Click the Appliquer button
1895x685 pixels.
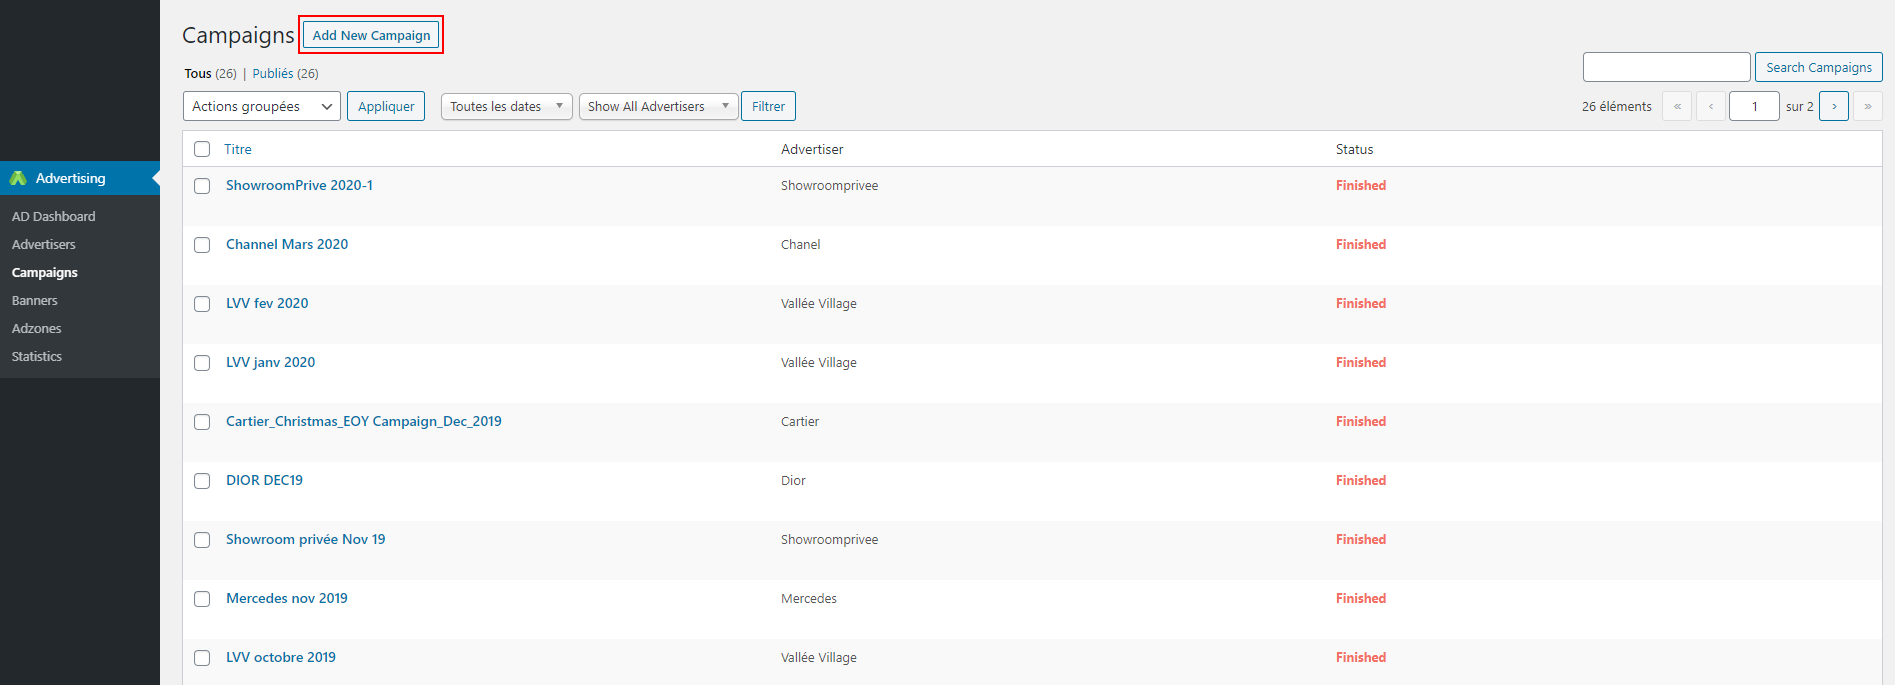tap(386, 106)
